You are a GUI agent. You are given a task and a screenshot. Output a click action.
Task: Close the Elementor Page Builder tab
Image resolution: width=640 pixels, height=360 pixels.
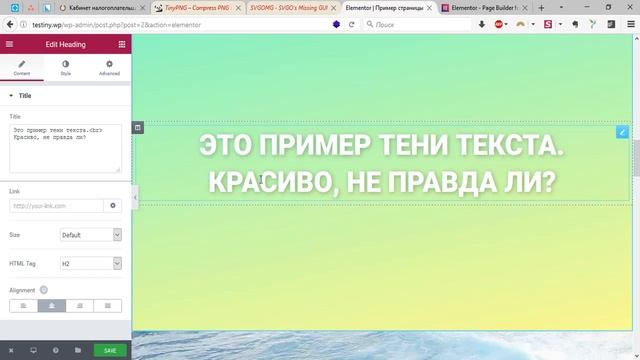525,8
